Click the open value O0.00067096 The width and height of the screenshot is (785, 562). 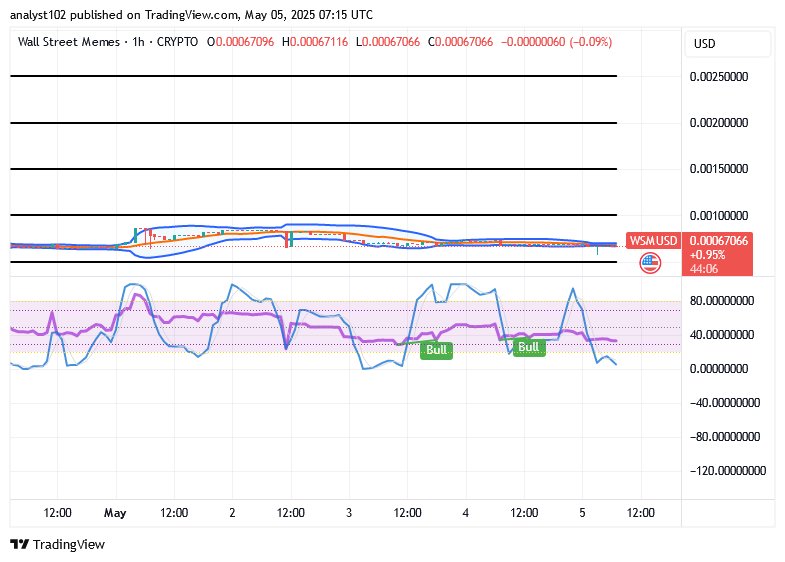[x=241, y=42]
